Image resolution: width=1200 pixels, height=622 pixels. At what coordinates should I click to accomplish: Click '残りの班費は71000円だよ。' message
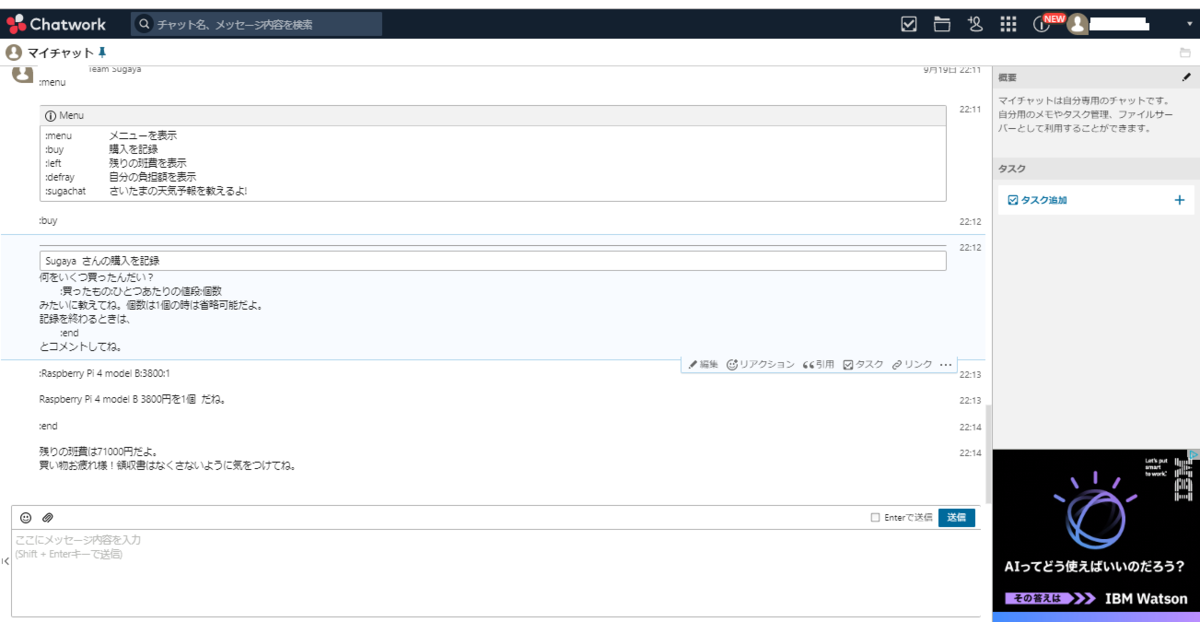98,451
